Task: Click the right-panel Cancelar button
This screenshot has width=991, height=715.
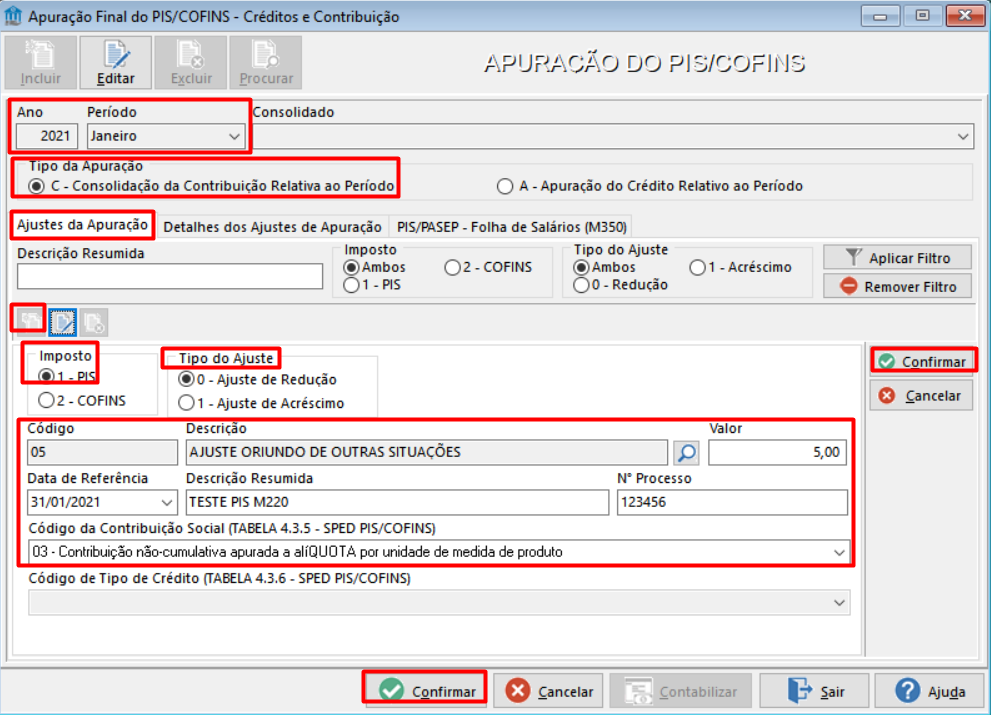Action: (921, 396)
